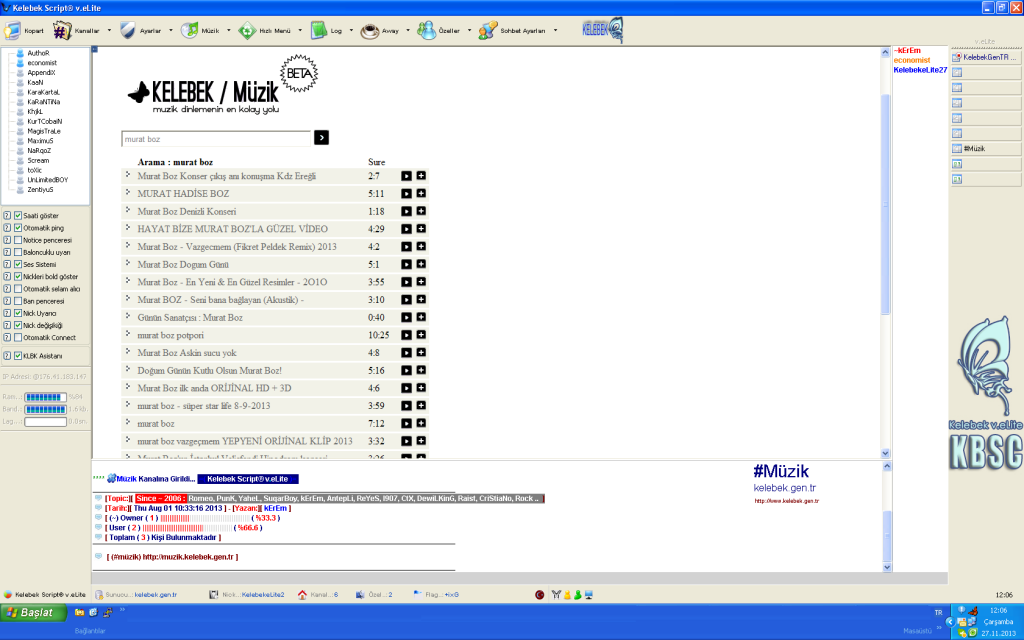Add 'Murat Boz Denizli Konseri' to playlist
This screenshot has width=1024, height=640.
421,211
